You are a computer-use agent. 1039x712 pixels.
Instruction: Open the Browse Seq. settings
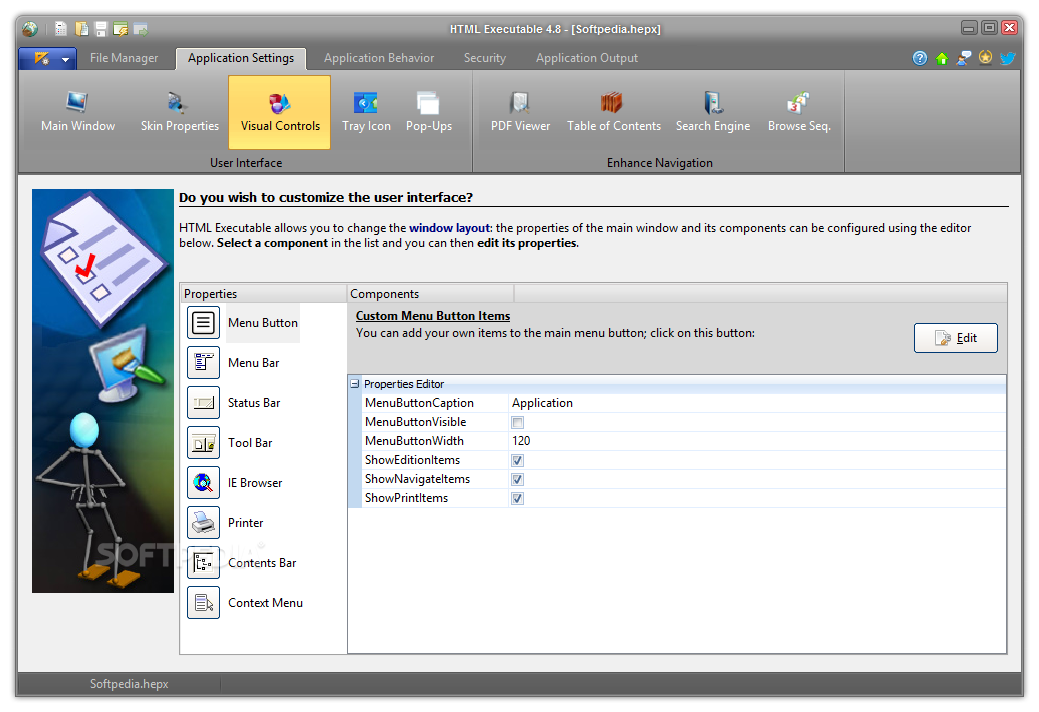tap(799, 112)
